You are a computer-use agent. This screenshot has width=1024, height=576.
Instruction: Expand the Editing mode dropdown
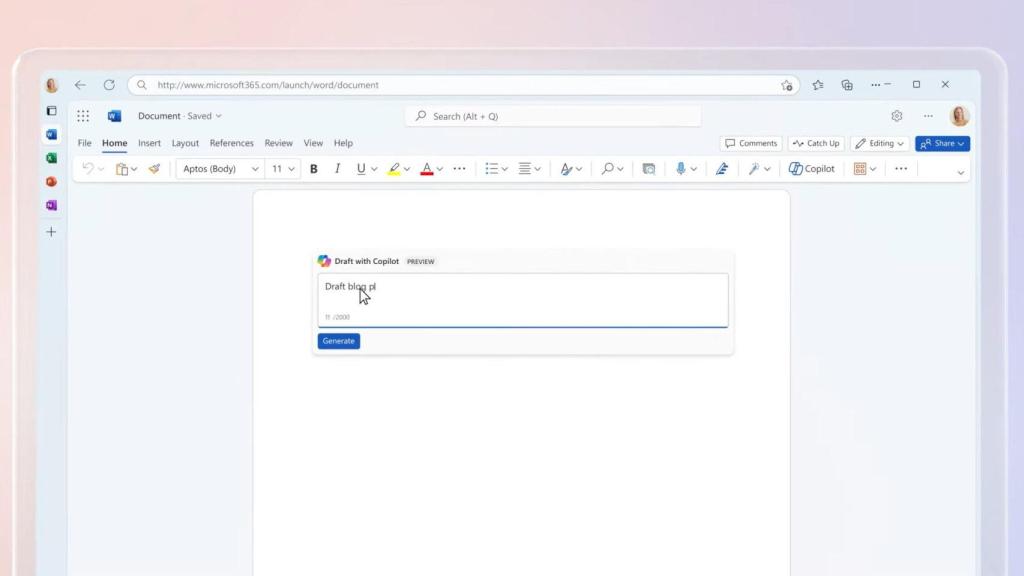[879, 143]
